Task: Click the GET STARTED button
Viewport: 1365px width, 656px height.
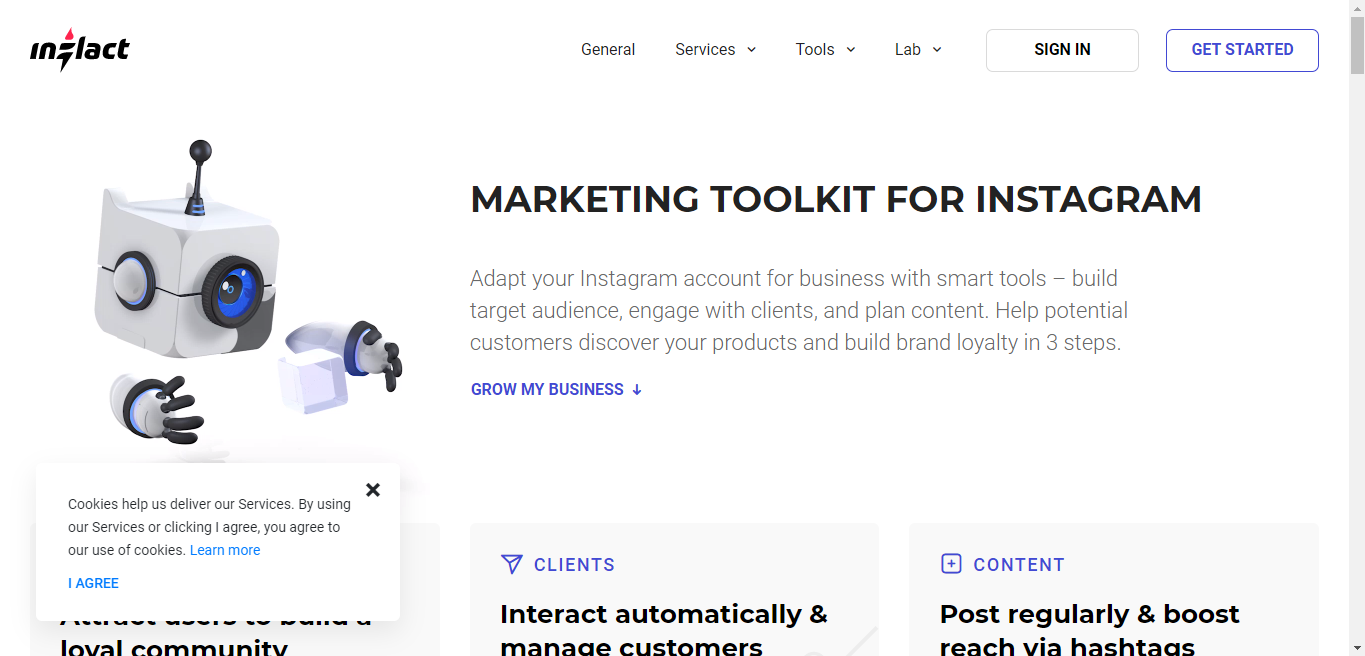Action: pyautogui.click(x=1242, y=50)
